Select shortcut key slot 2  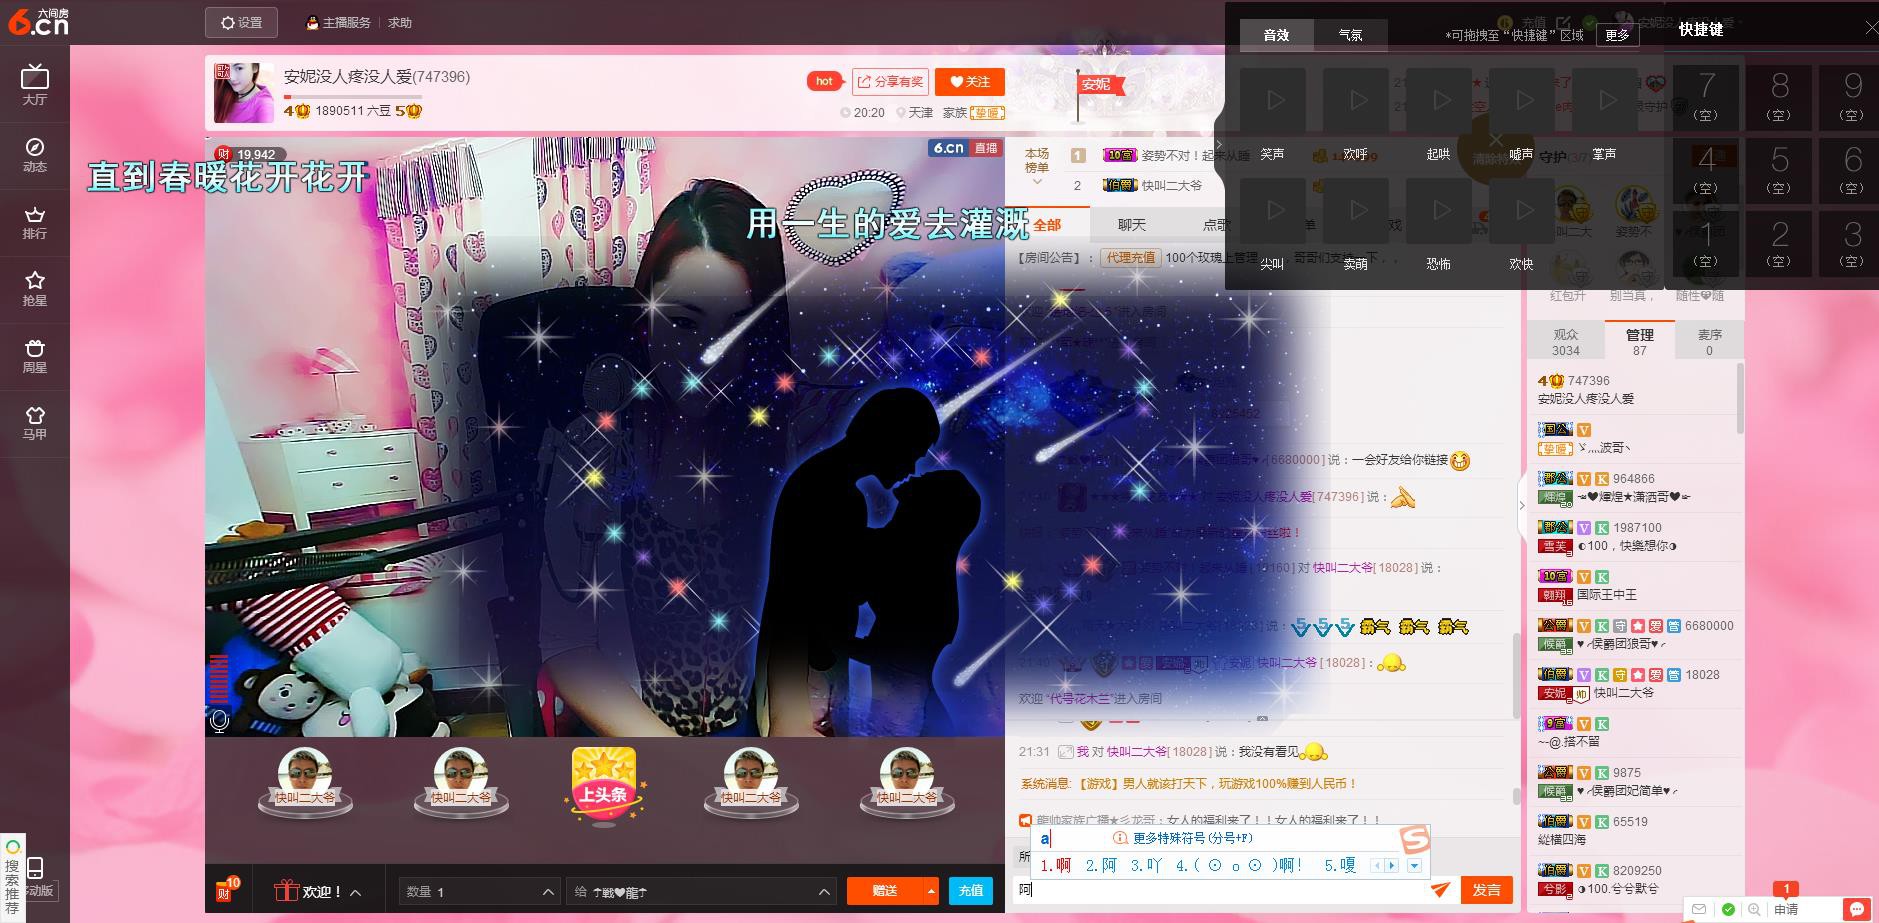coord(1779,244)
